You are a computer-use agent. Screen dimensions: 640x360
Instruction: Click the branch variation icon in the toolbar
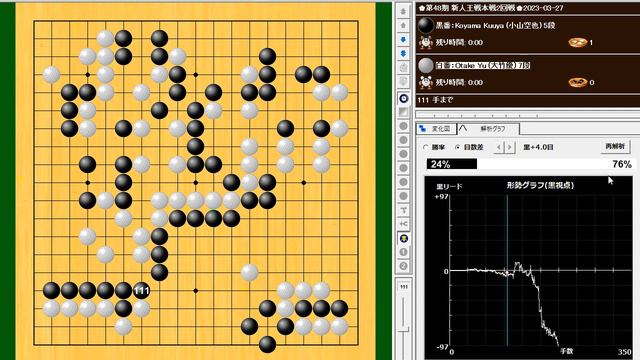point(404,224)
